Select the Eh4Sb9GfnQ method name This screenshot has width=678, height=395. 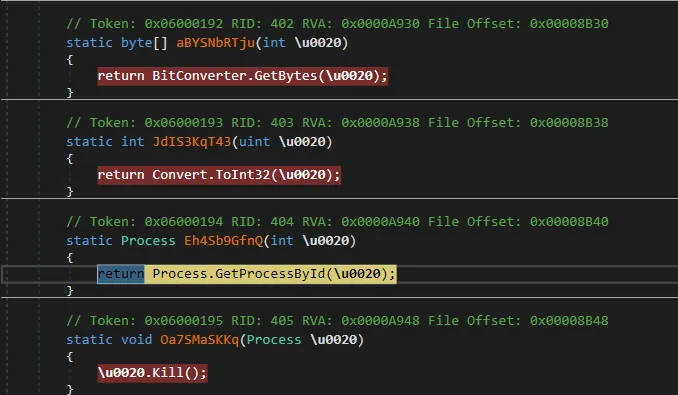pyautogui.click(x=224, y=241)
